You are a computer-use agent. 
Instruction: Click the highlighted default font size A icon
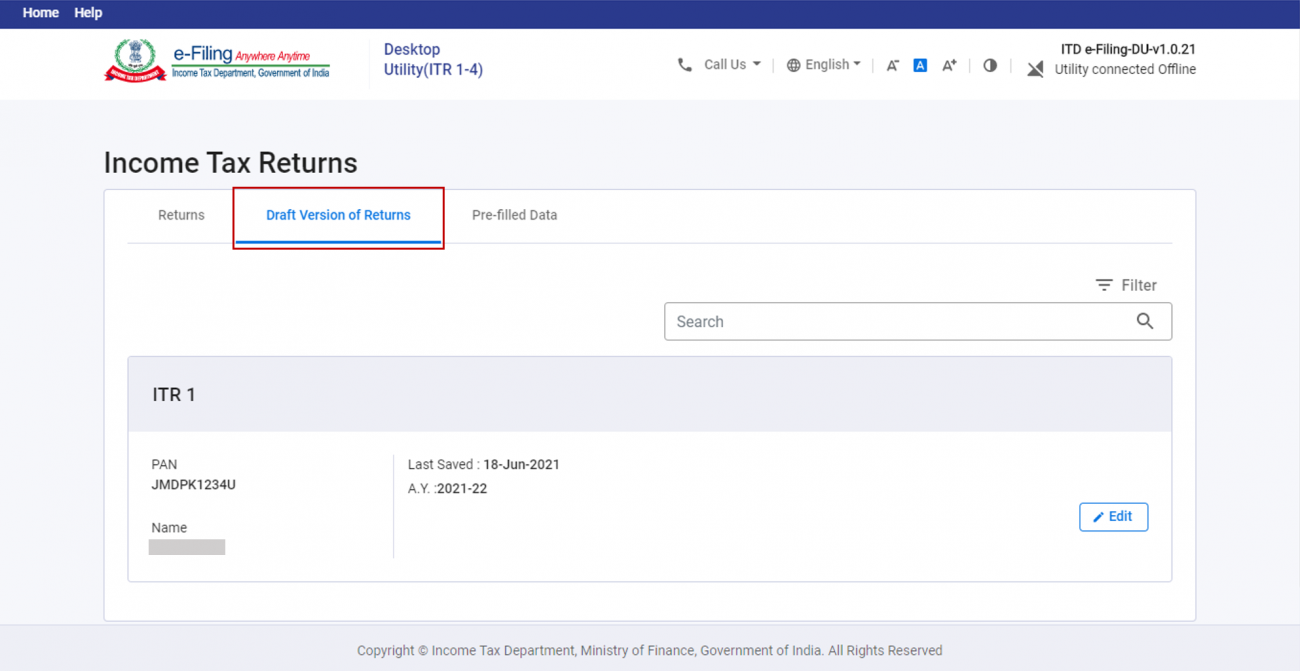pyautogui.click(x=920, y=65)
